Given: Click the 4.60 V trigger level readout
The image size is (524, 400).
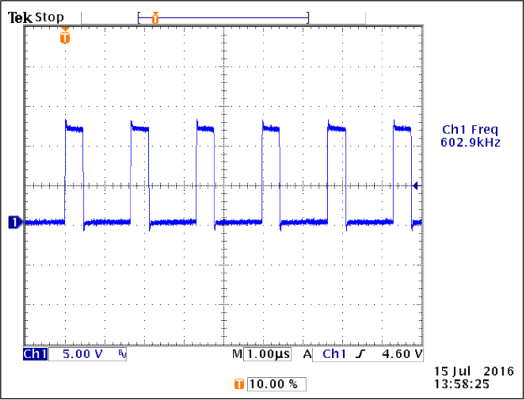Looking at the screenshot, I should coord(402,354).
